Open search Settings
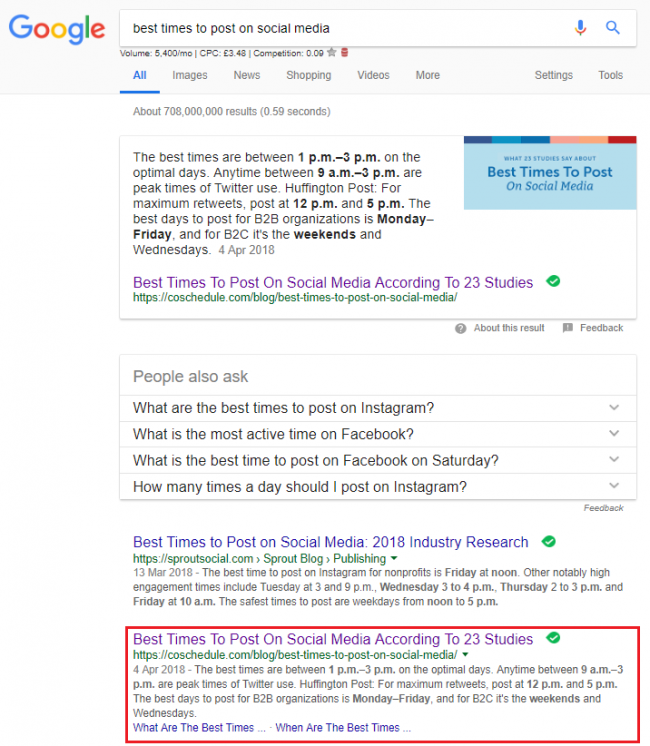 [x=554, y=75]
